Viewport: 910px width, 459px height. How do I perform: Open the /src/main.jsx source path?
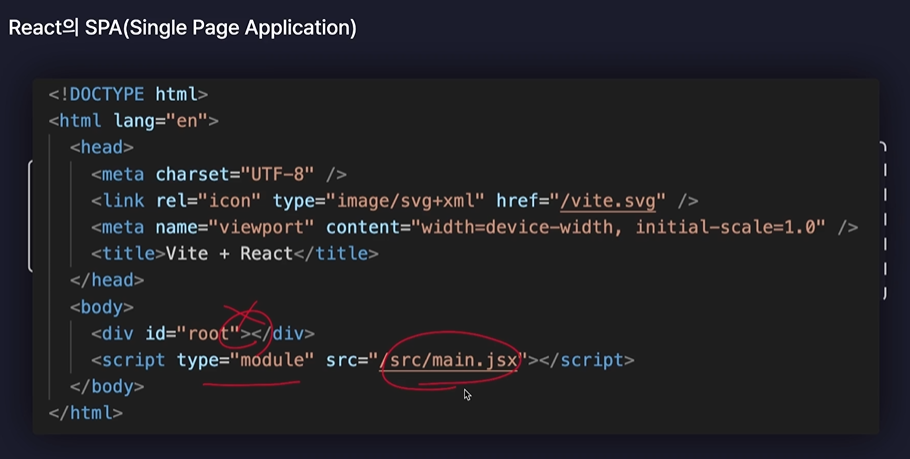point(448,360)
